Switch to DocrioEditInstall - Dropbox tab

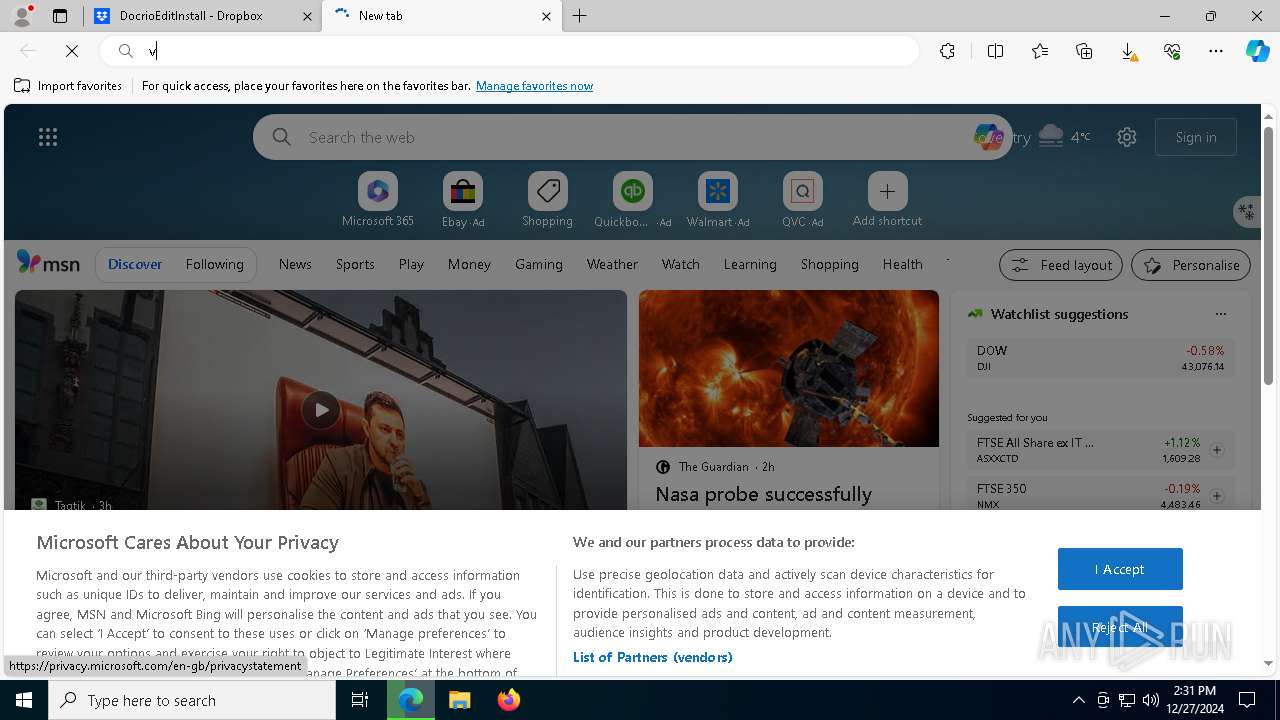tap(201, 16)
